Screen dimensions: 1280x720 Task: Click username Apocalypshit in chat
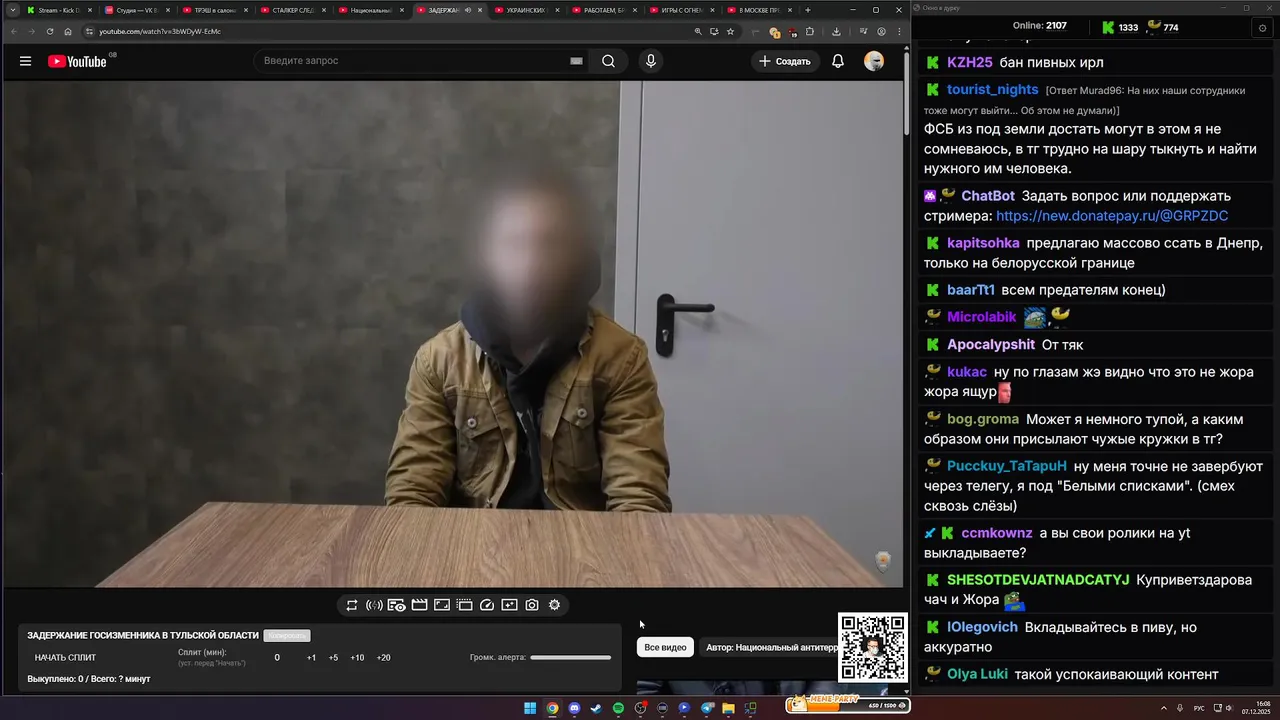(991, 345)
